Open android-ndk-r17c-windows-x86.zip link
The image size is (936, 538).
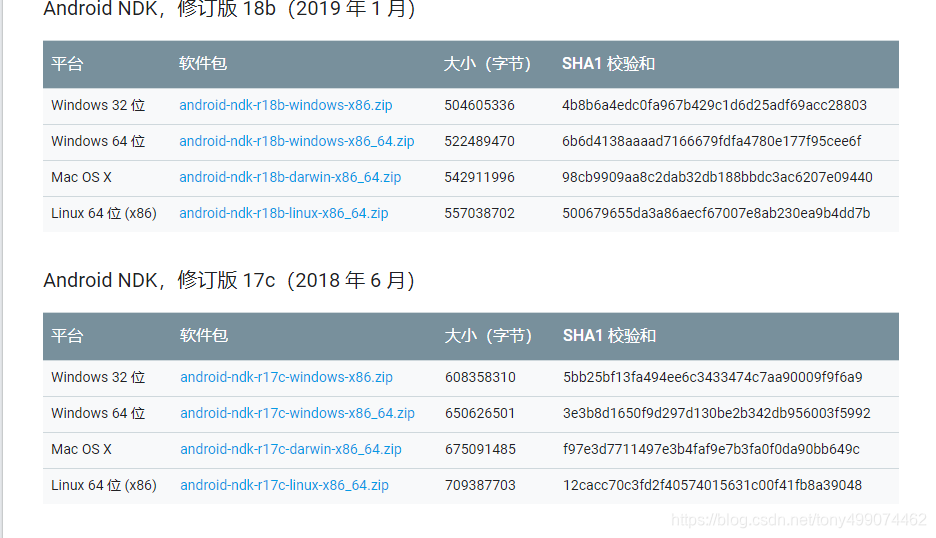tap(287, 377)
